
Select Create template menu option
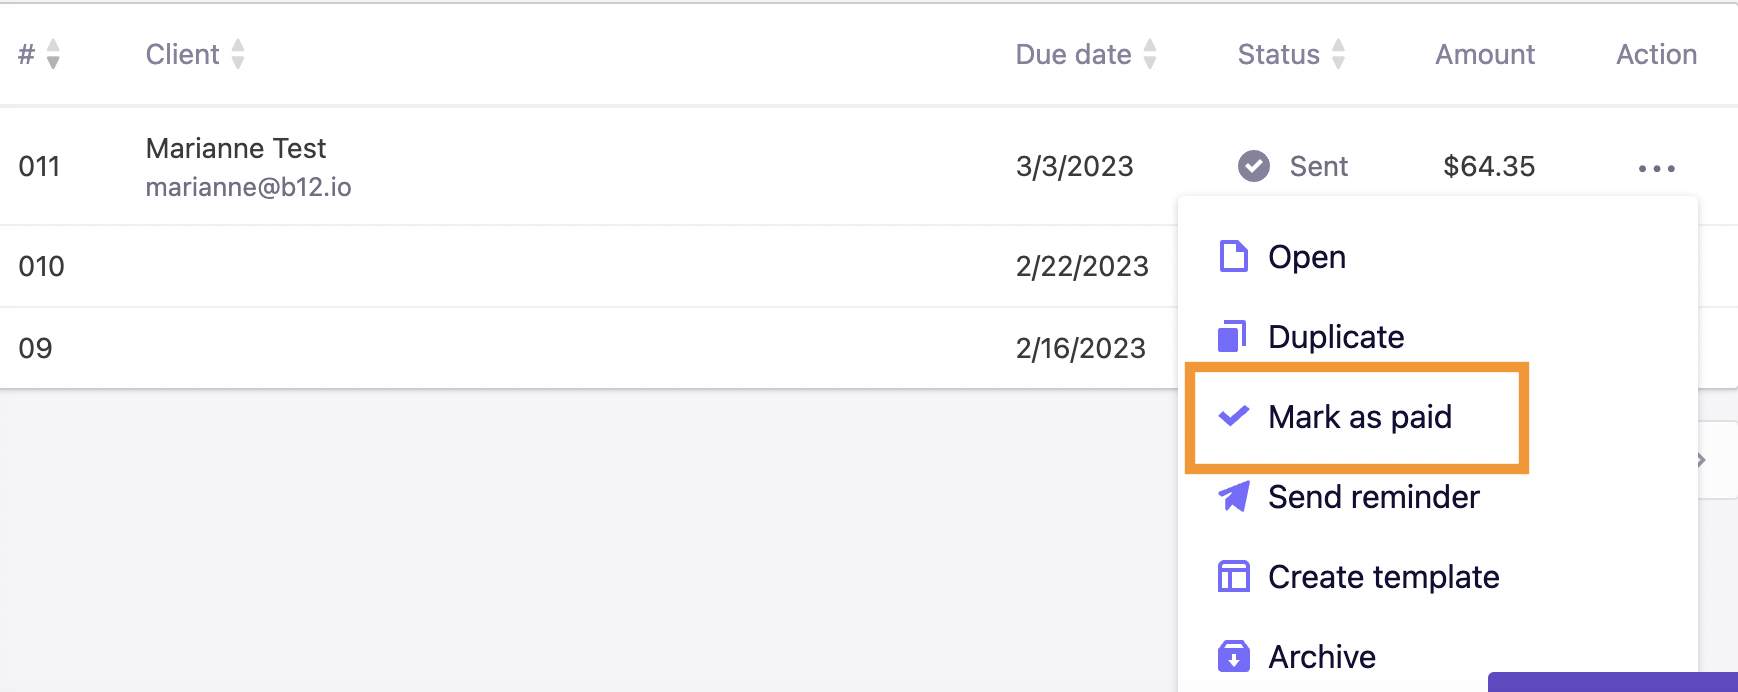click(x=1383, y=577)
